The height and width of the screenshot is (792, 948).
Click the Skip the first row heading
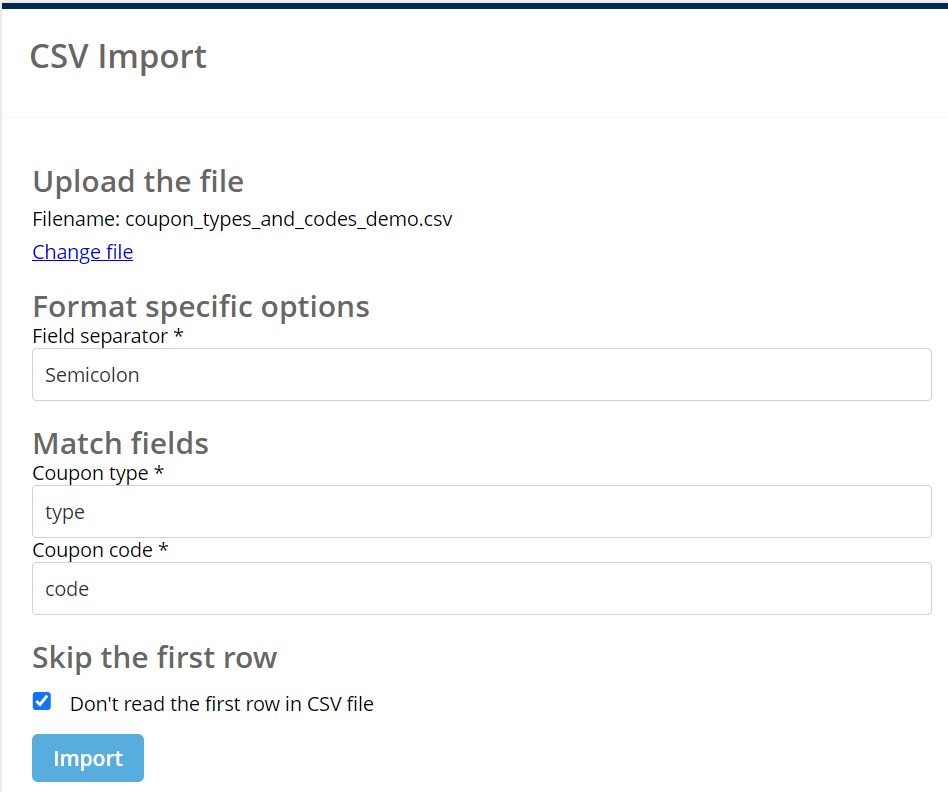[154, 658]
